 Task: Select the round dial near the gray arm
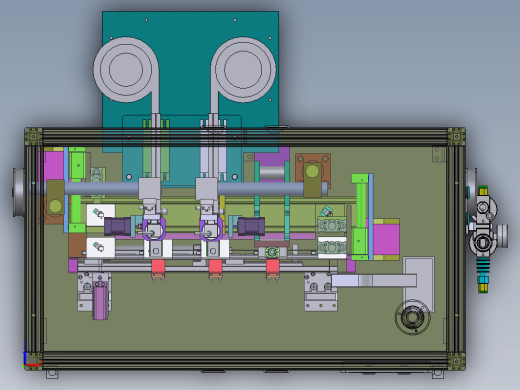(x=413, y=317)
